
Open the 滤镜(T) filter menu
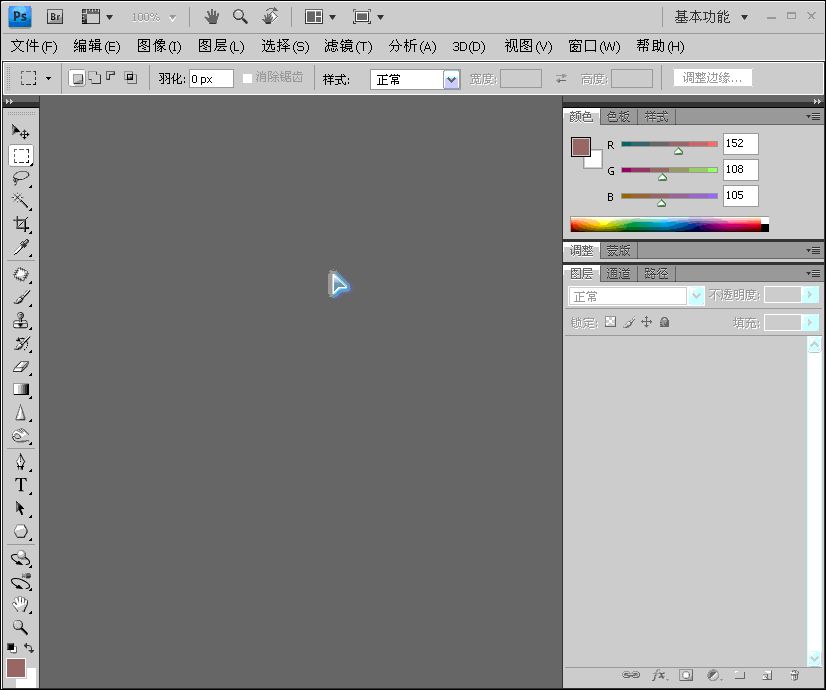coord(347,46)
